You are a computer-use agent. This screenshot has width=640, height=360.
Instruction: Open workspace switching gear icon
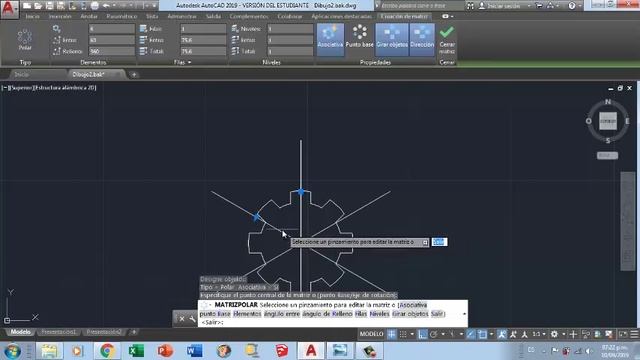[x=554, y=334]
